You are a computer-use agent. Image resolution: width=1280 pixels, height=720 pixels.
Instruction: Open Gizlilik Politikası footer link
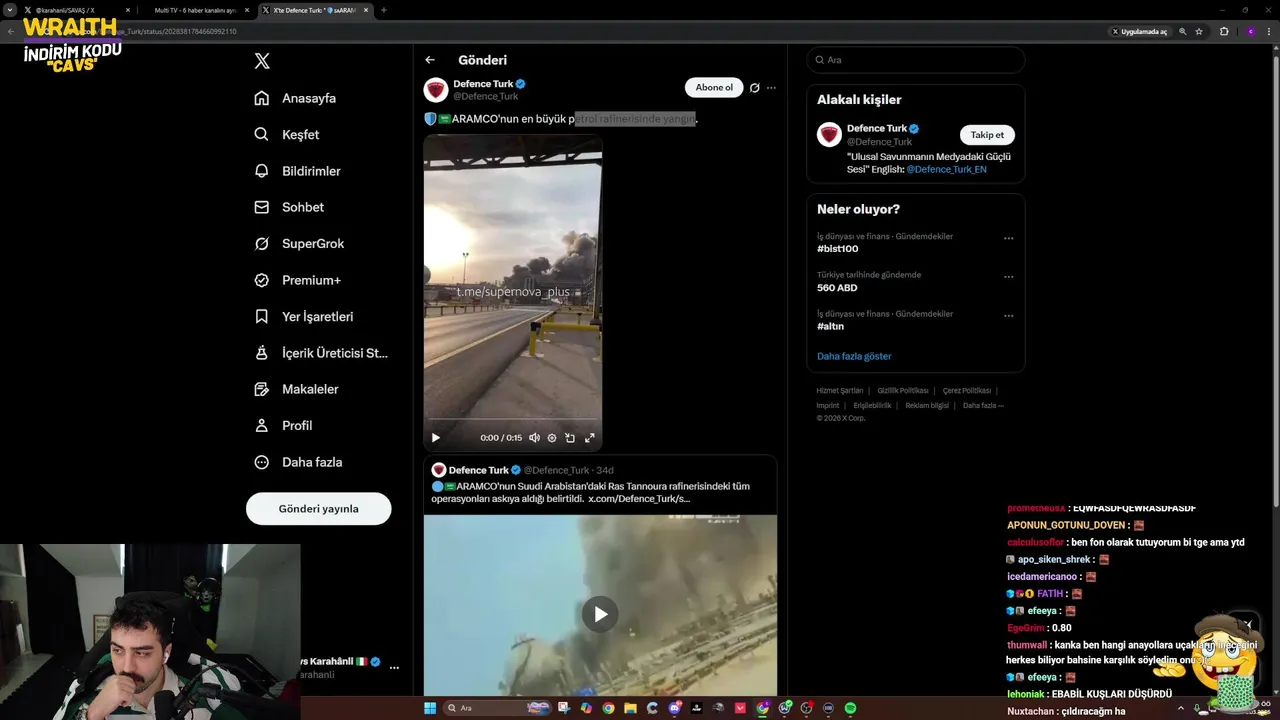903,391
